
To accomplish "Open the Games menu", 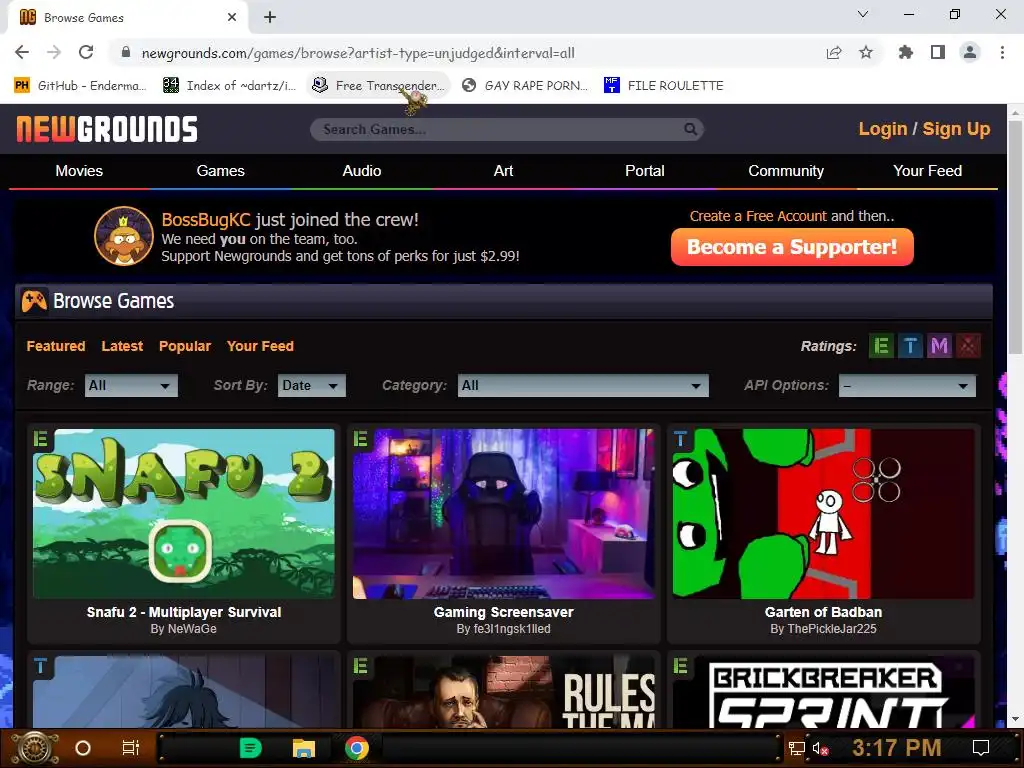I will [x=221, y=171].
